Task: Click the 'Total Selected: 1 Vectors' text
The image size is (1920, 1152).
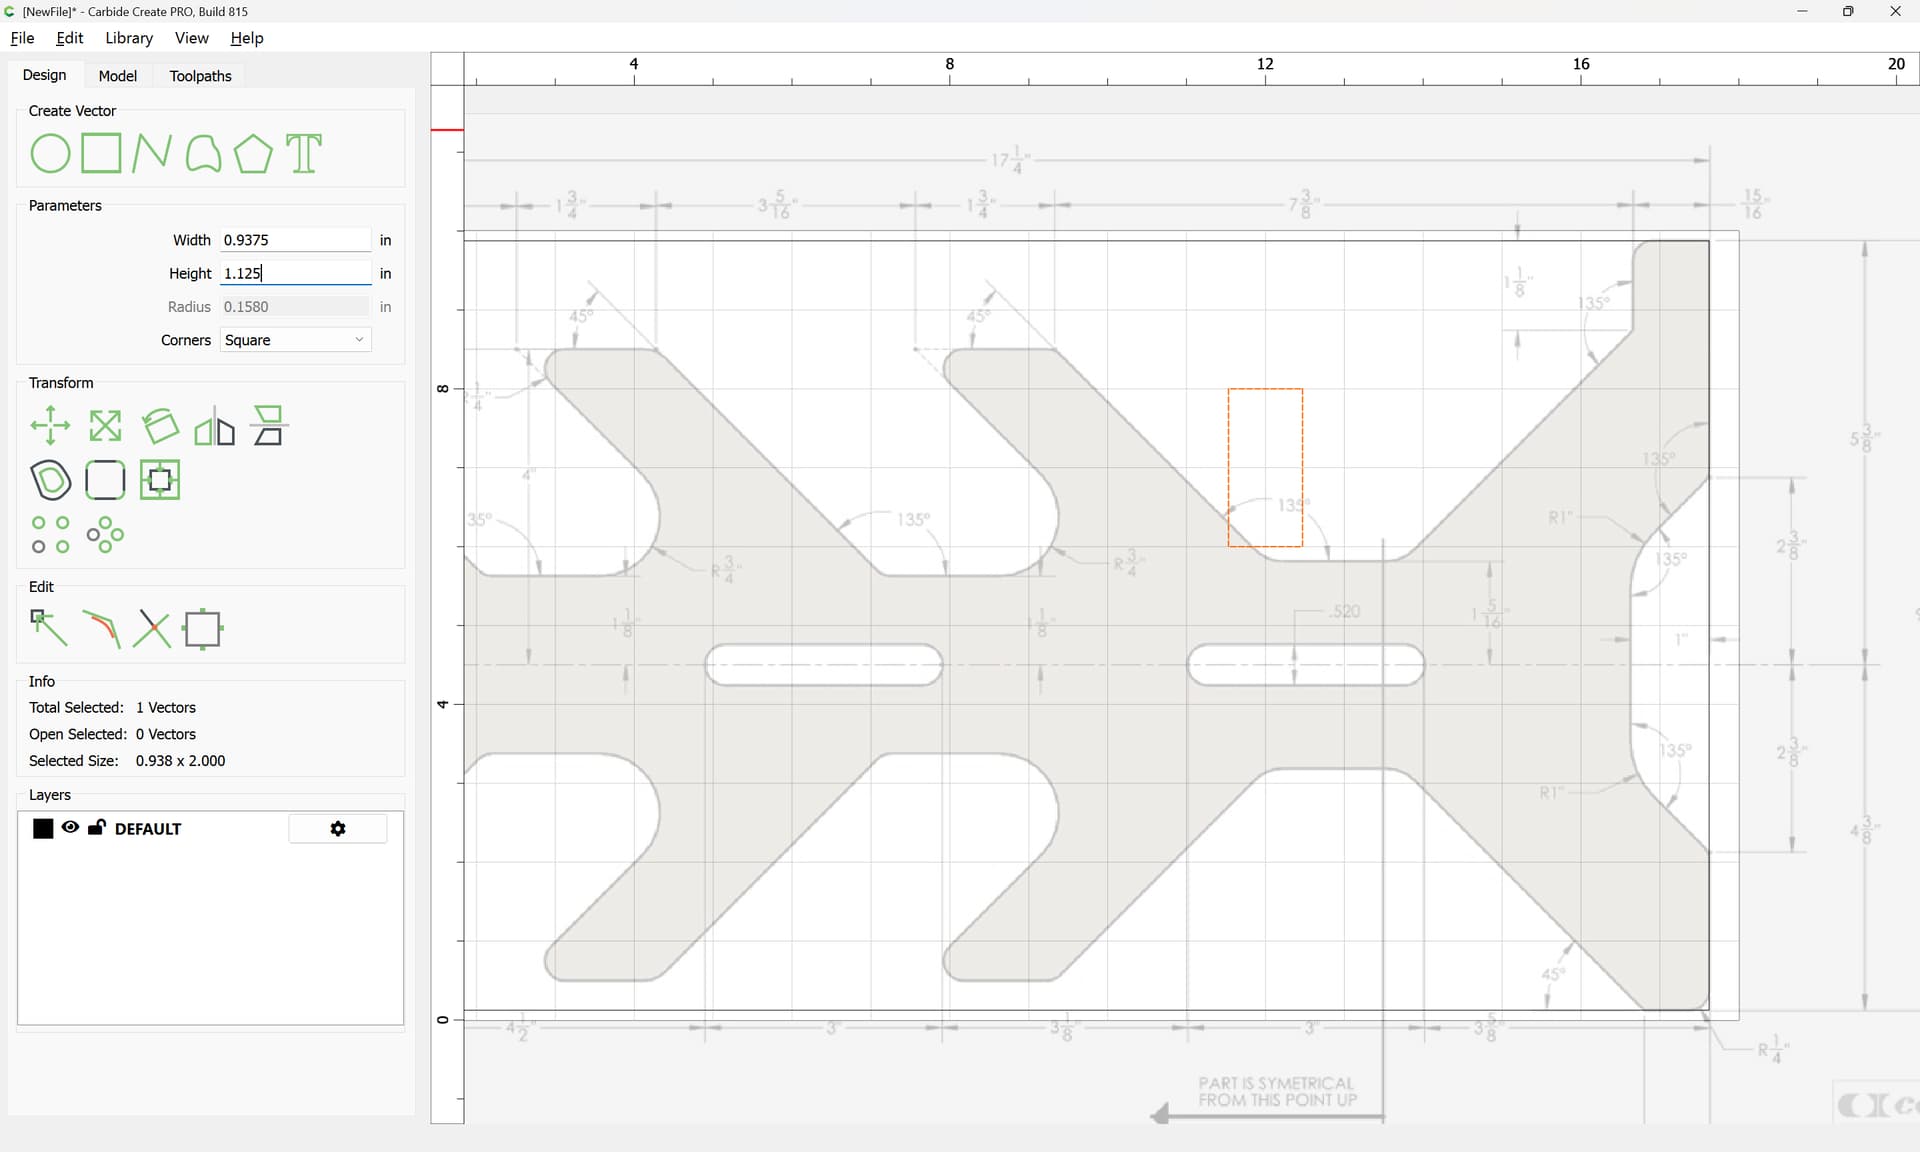Action: click(x=112, y=708)
